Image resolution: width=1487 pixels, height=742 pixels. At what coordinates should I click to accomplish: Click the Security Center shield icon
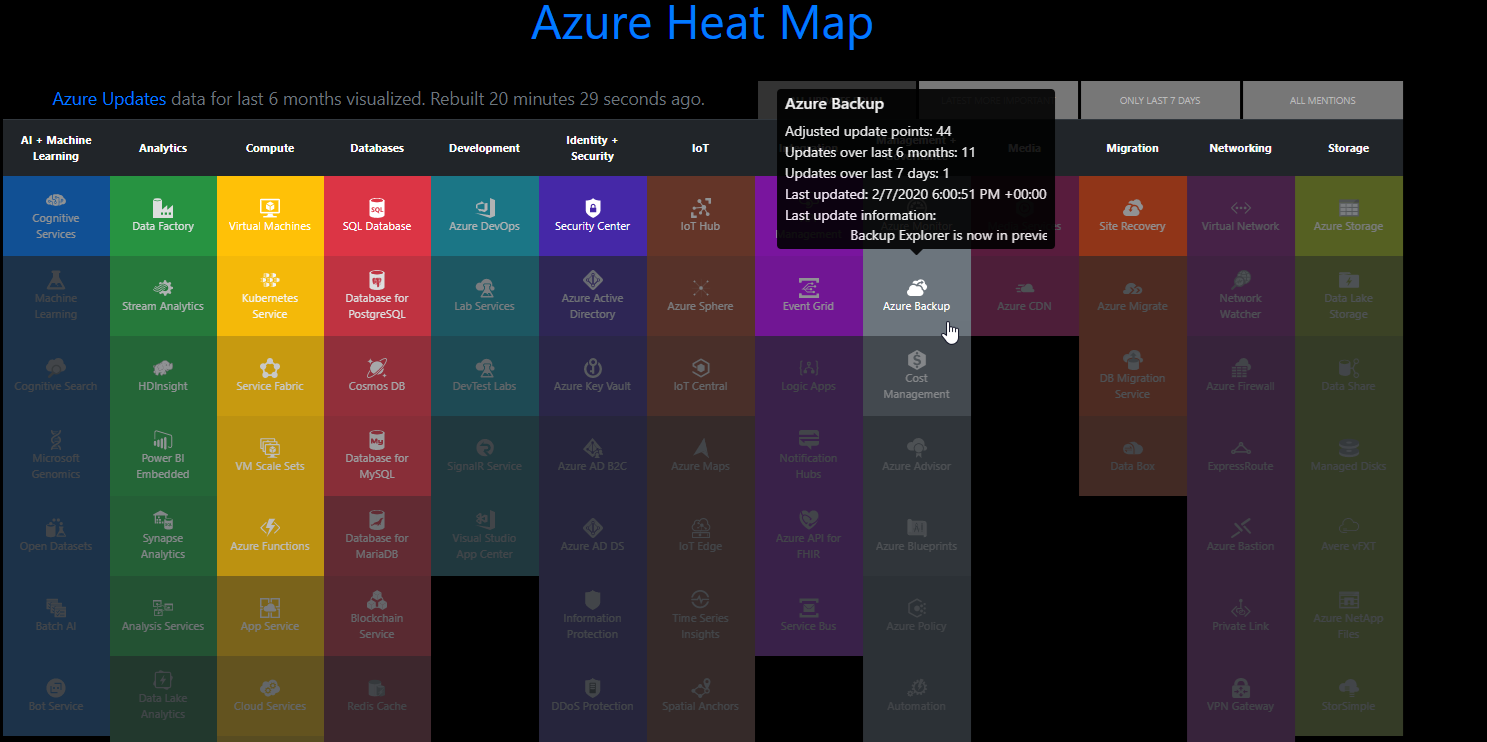coord(592,207)
